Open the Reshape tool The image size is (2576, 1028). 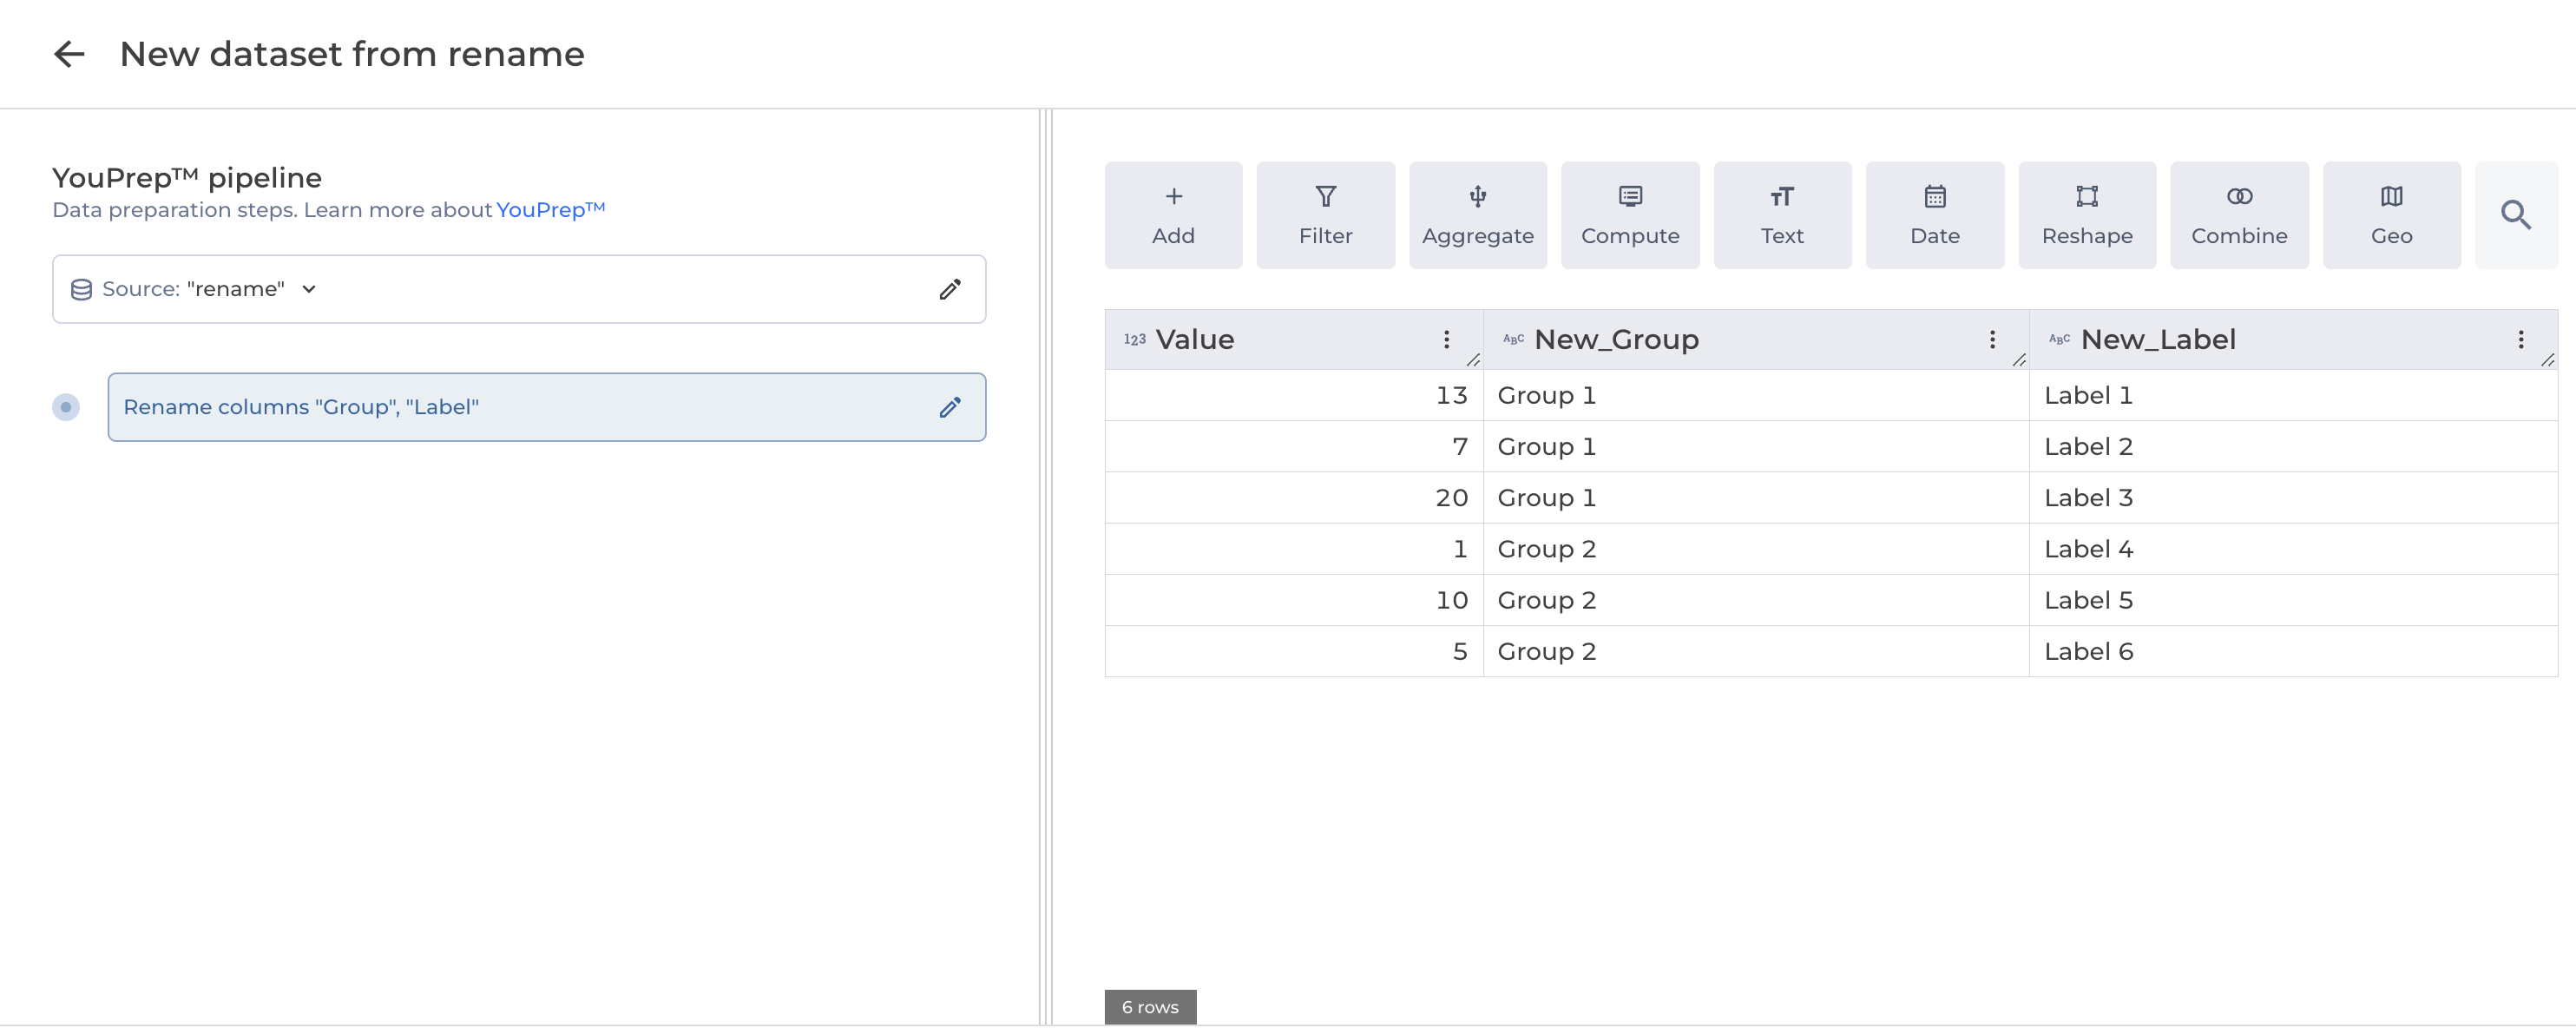pos(2086,215)
